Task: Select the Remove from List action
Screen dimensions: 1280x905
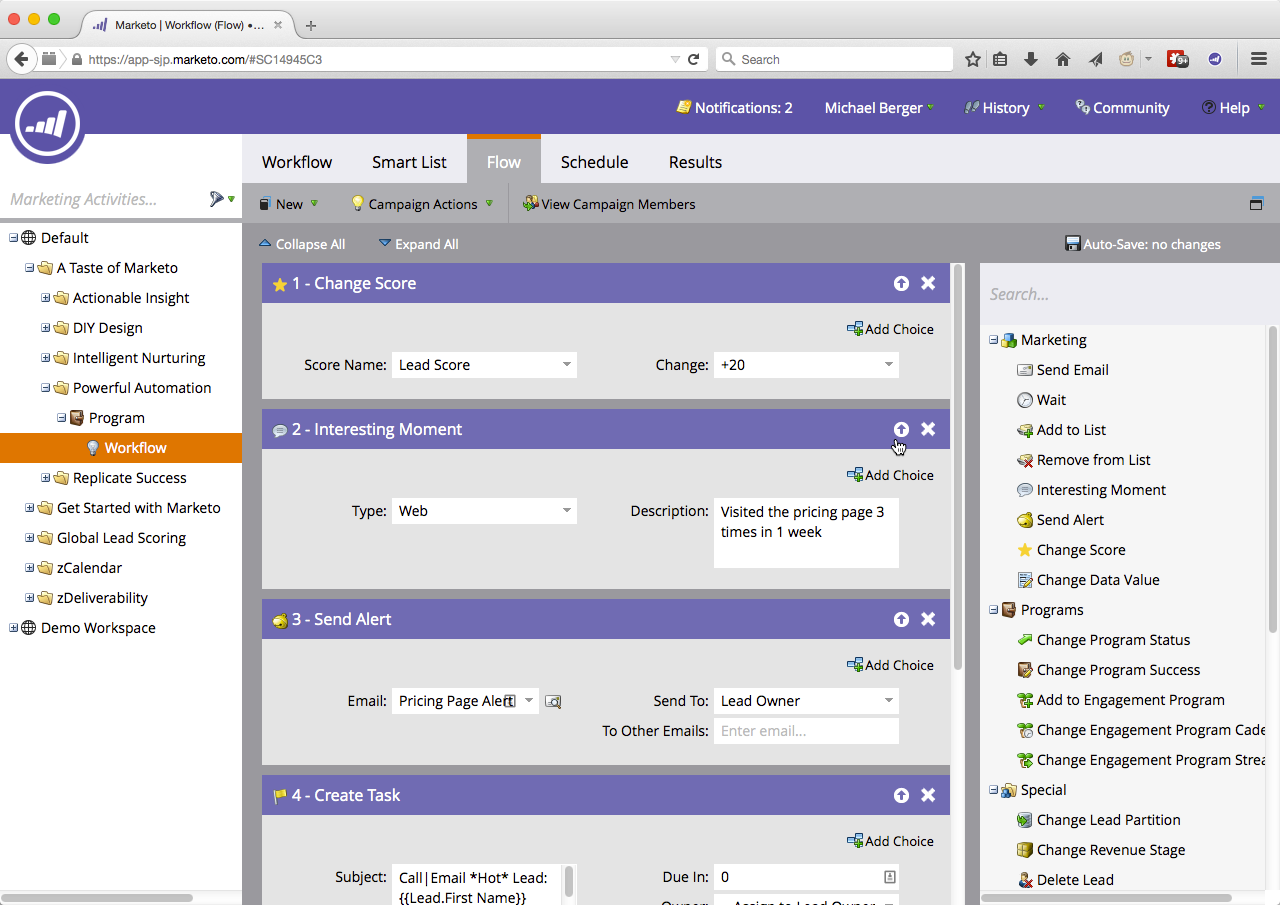Action: point(1094,459)
